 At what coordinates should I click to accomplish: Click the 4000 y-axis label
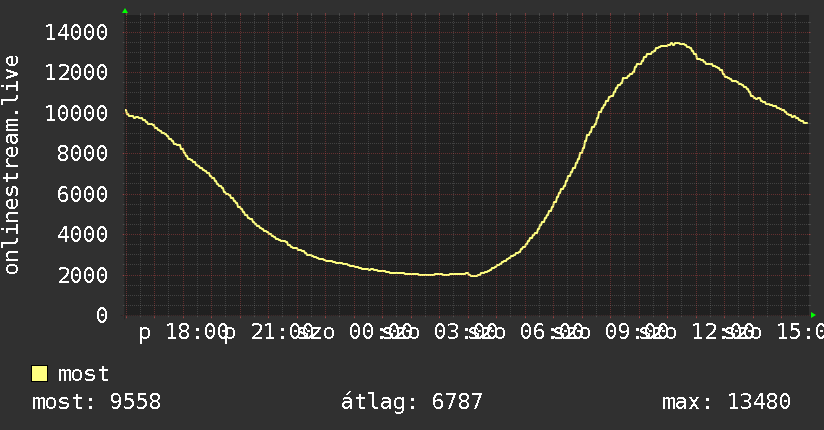click(83, 234)
